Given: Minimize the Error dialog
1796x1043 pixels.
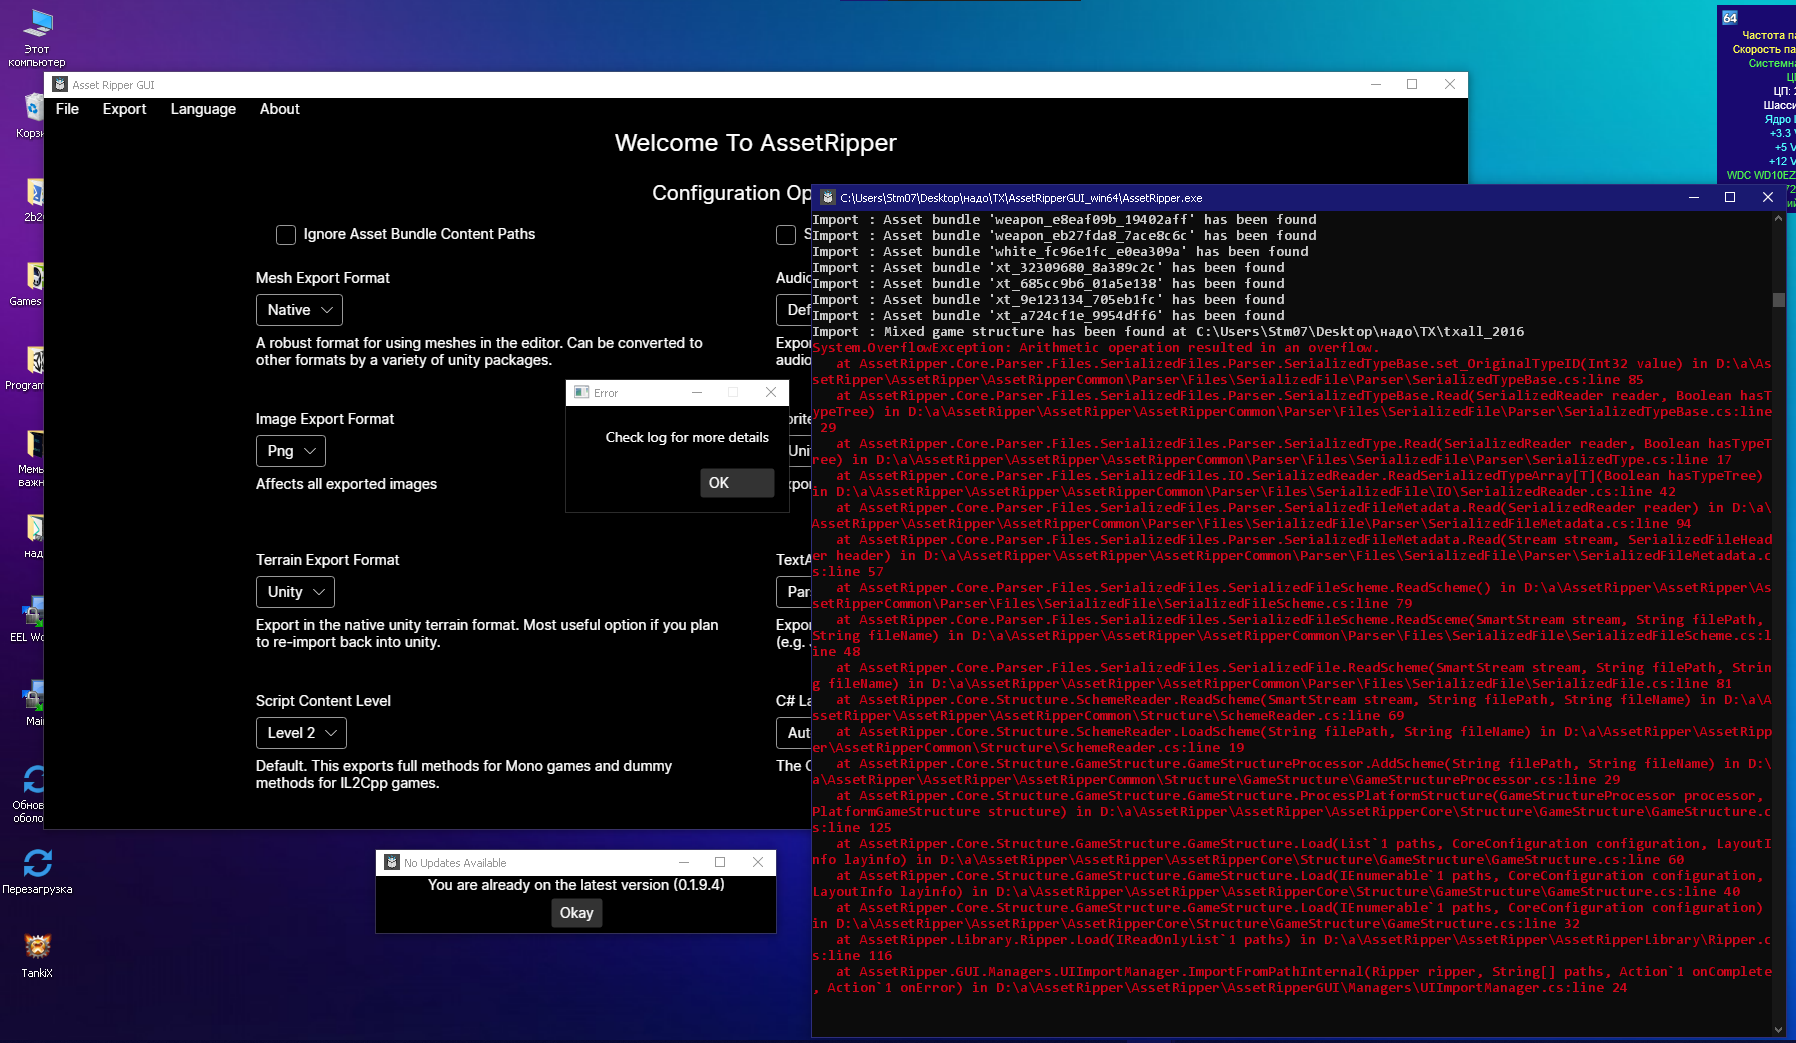Looking at the screenshot, I should pos(697,392).
